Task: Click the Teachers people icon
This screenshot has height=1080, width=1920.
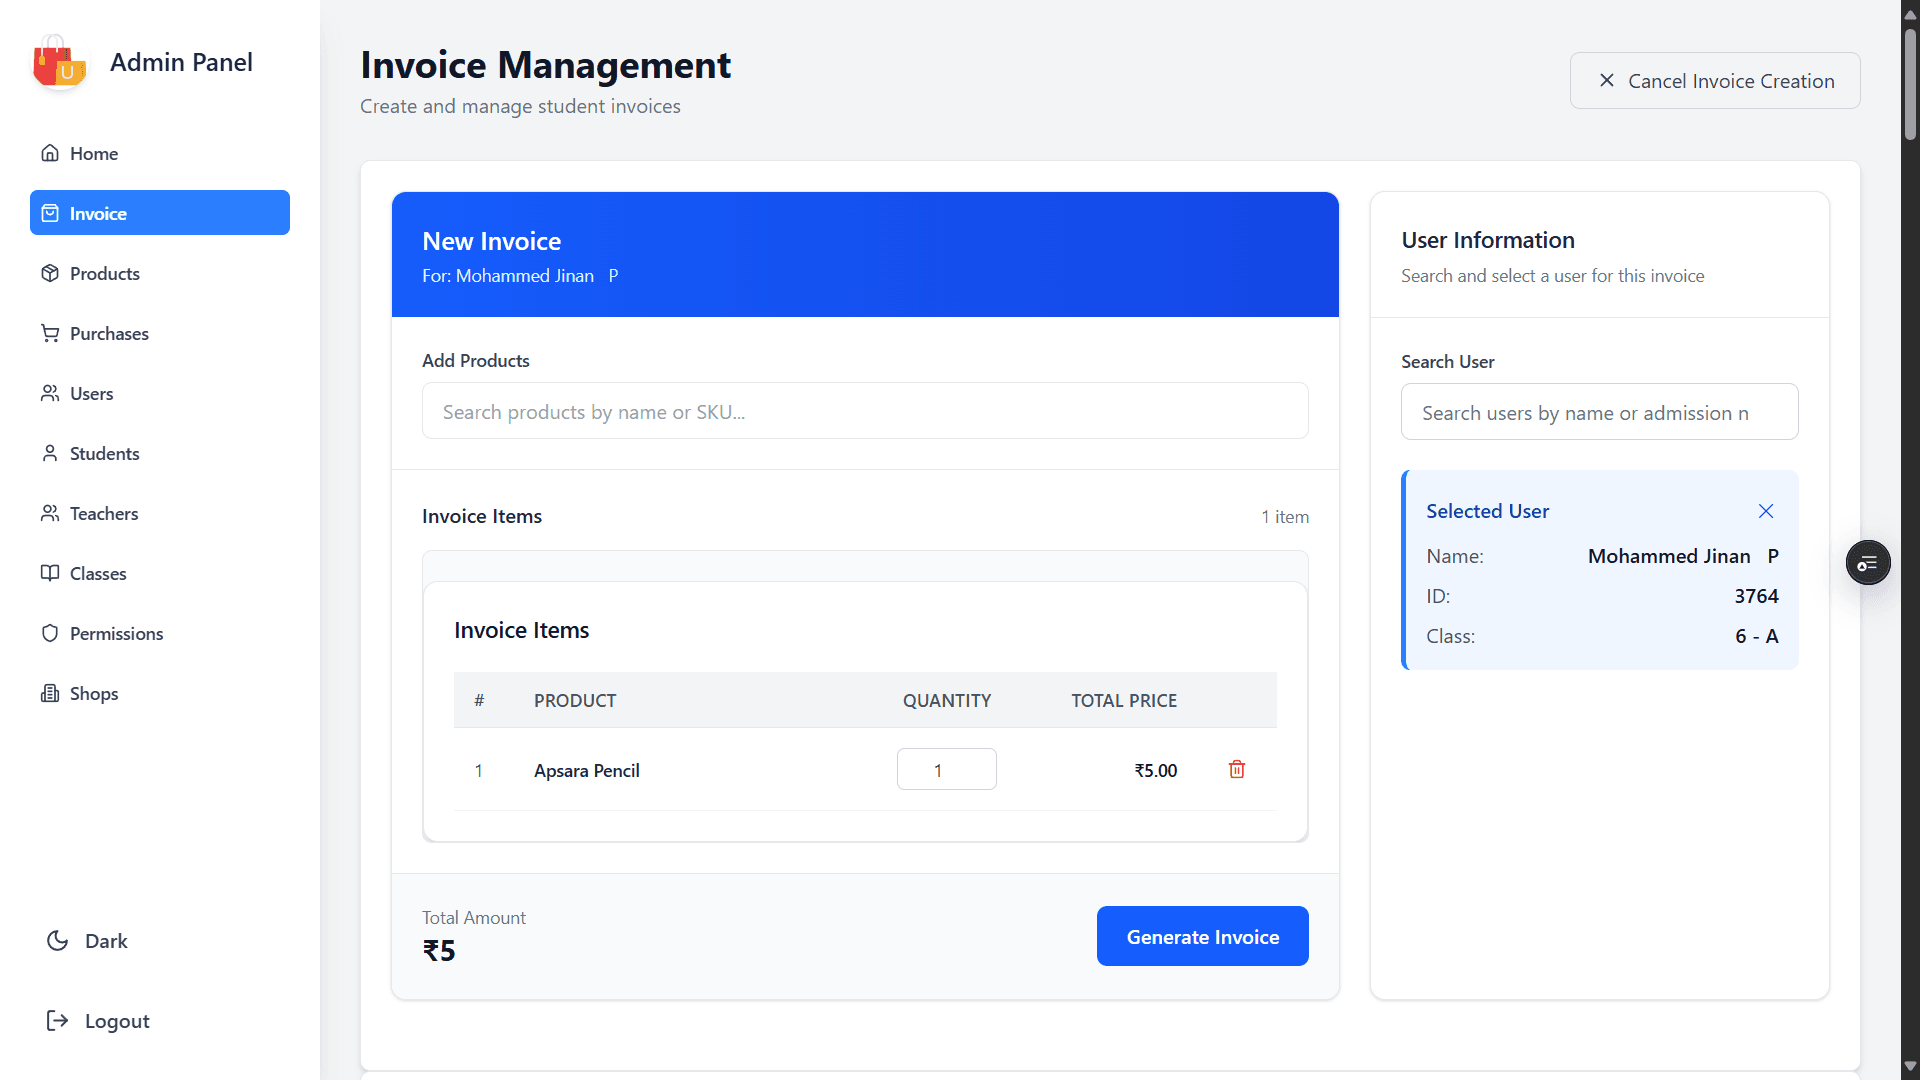Action: 50,513
